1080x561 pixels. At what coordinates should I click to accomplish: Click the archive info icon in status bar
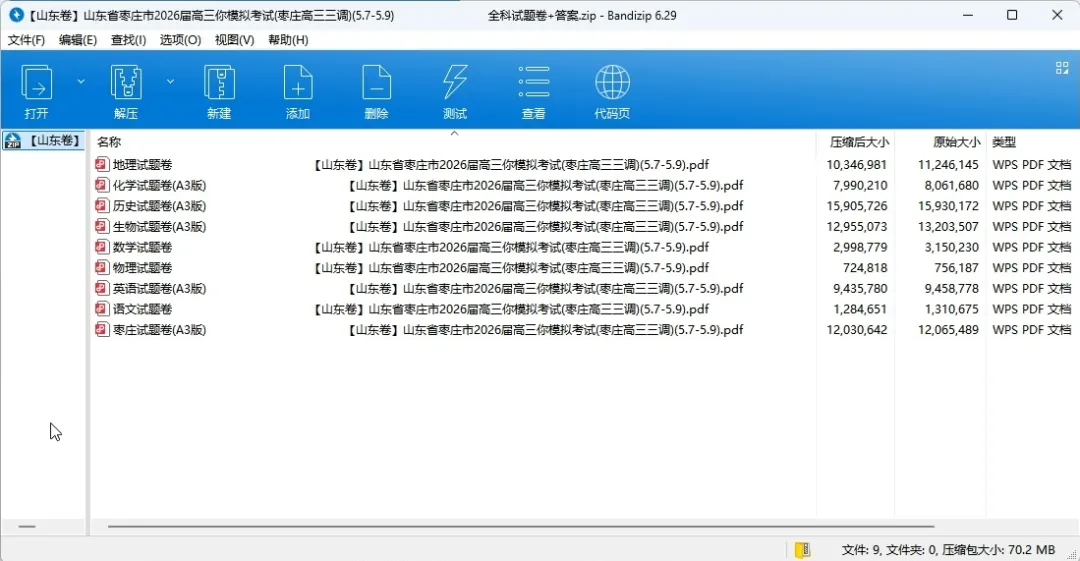[802, 549]
